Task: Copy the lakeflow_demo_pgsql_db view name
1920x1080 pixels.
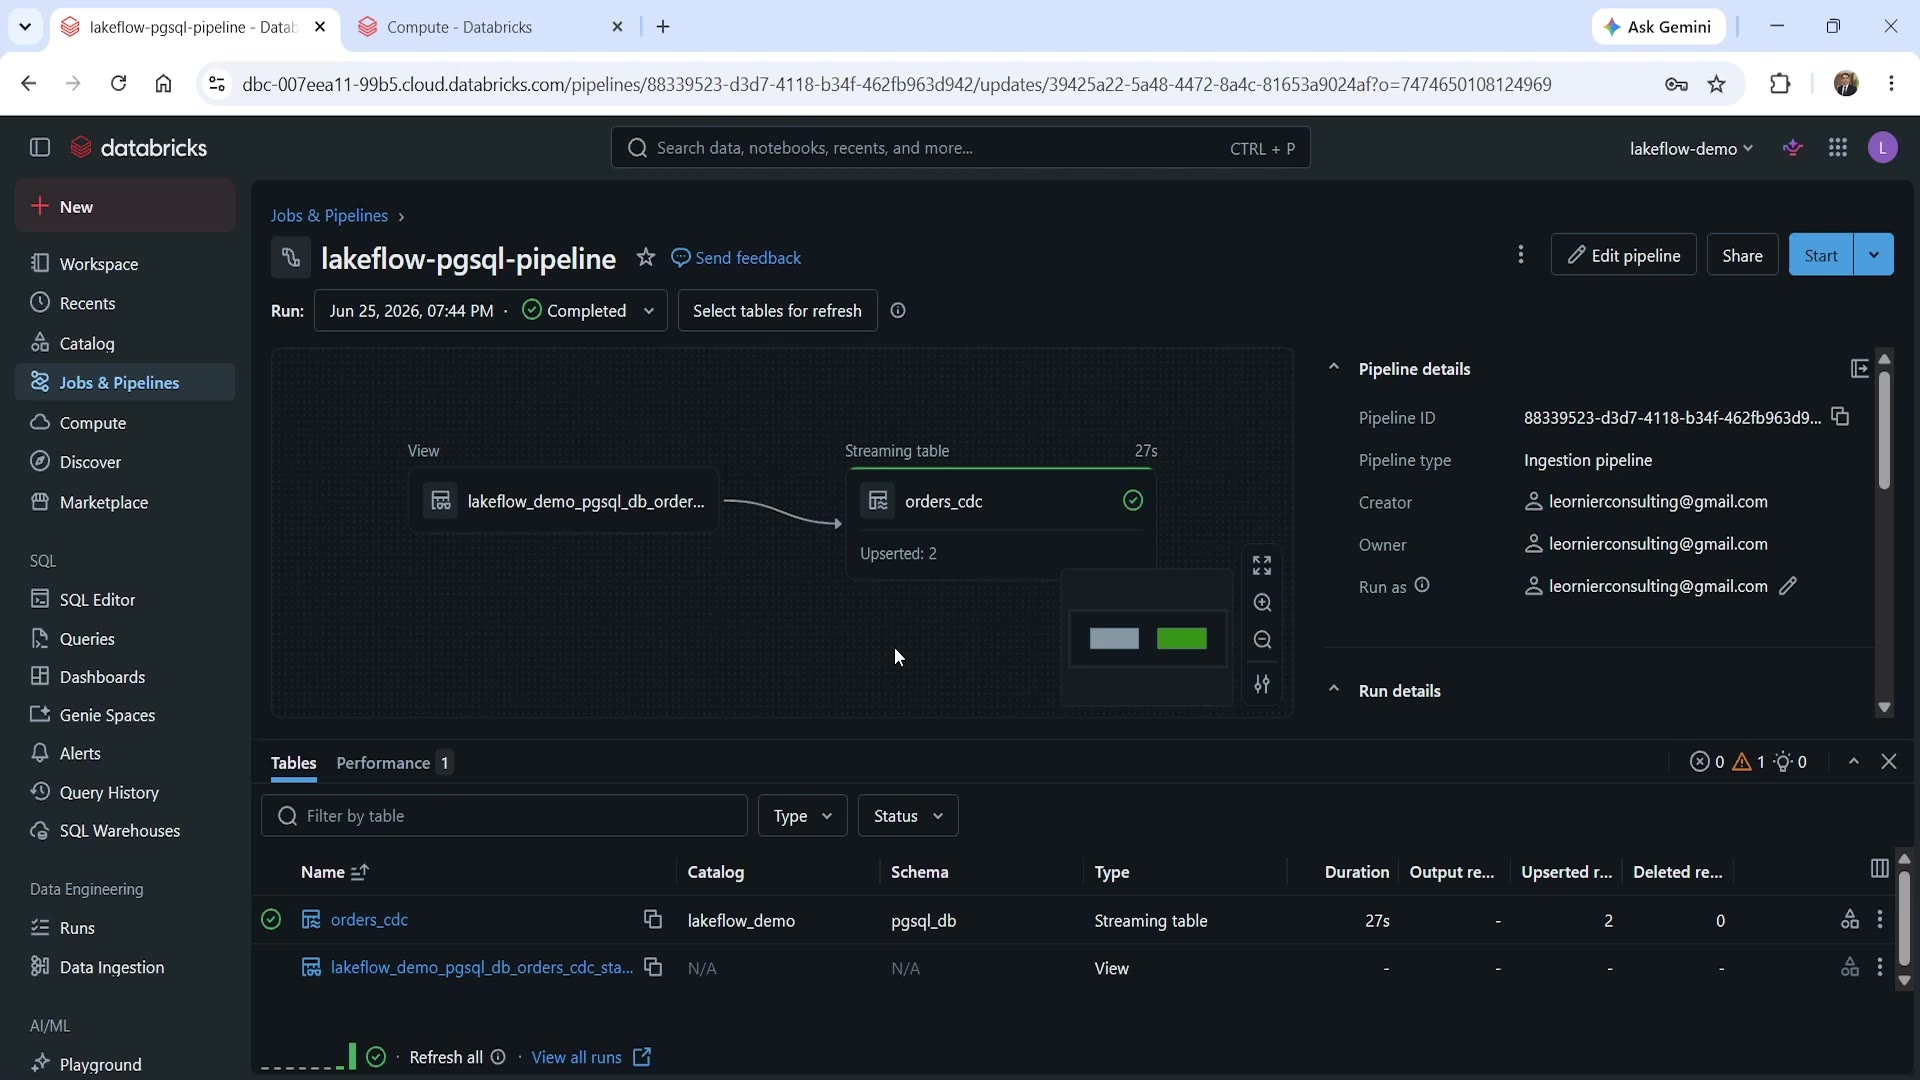Action: point(653,967)
